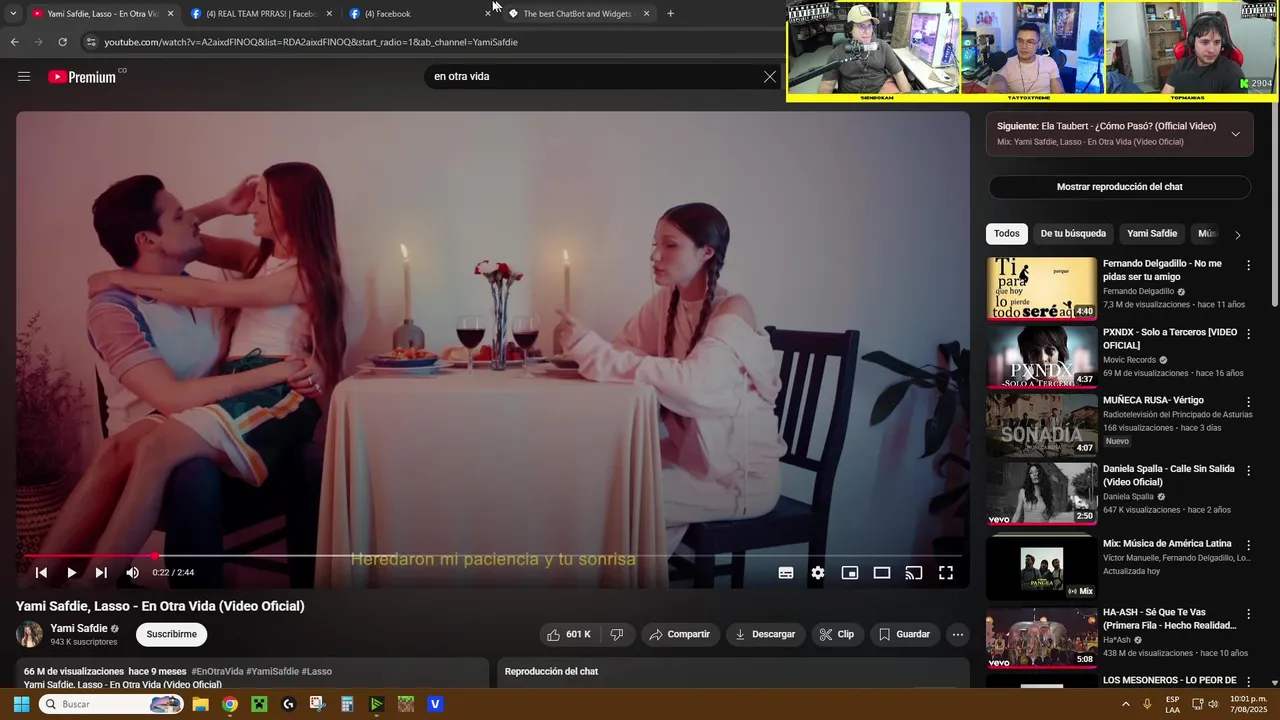Viewport: 1280px width, 720px height.
Task: Reload the current page
Action: click(x=62, y=42)
